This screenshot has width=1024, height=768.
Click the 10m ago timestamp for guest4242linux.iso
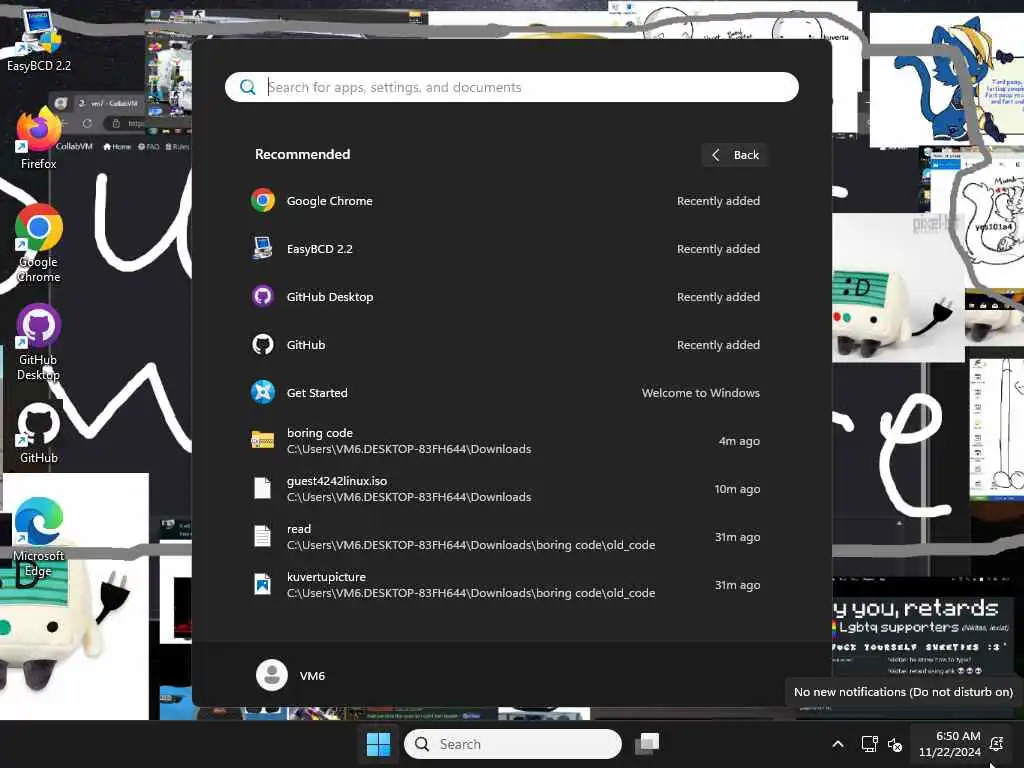(737, 489)
